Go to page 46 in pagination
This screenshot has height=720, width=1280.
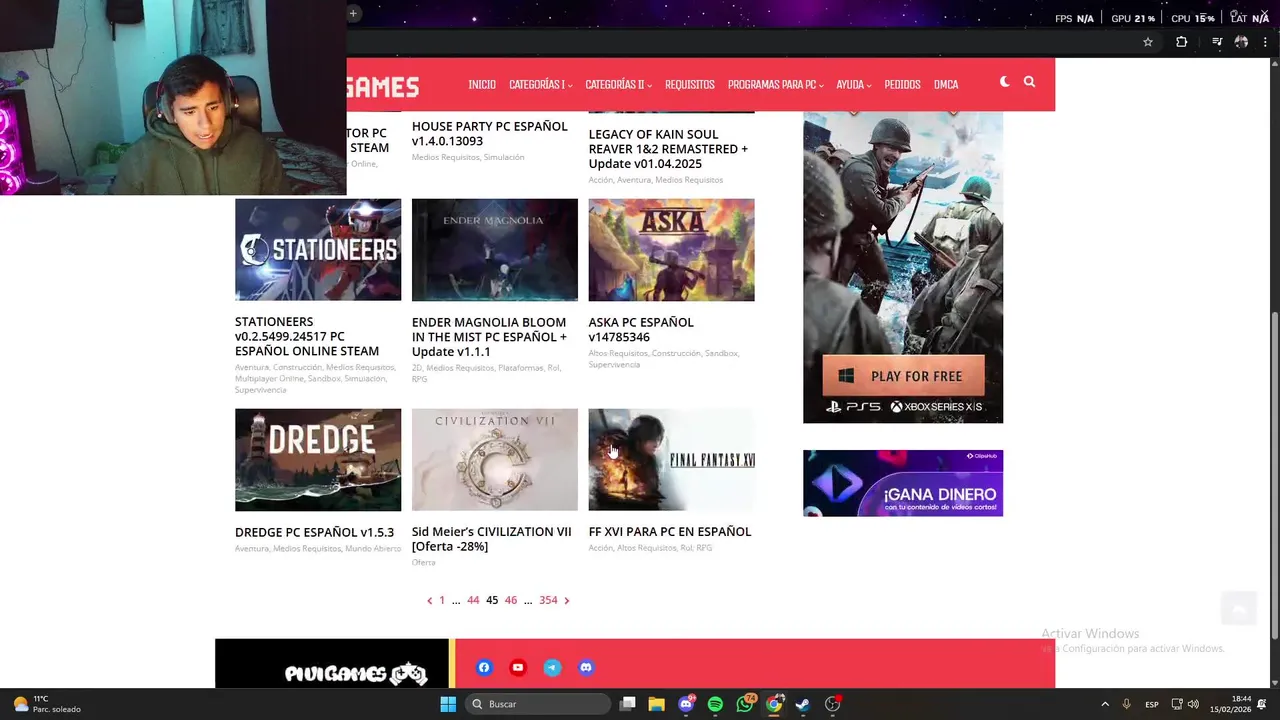[x=511, y=600]
